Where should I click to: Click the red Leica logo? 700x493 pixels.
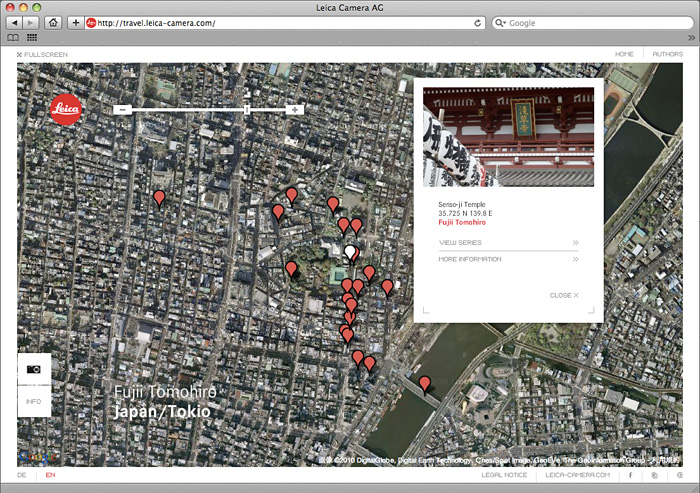tap(66, 109)
